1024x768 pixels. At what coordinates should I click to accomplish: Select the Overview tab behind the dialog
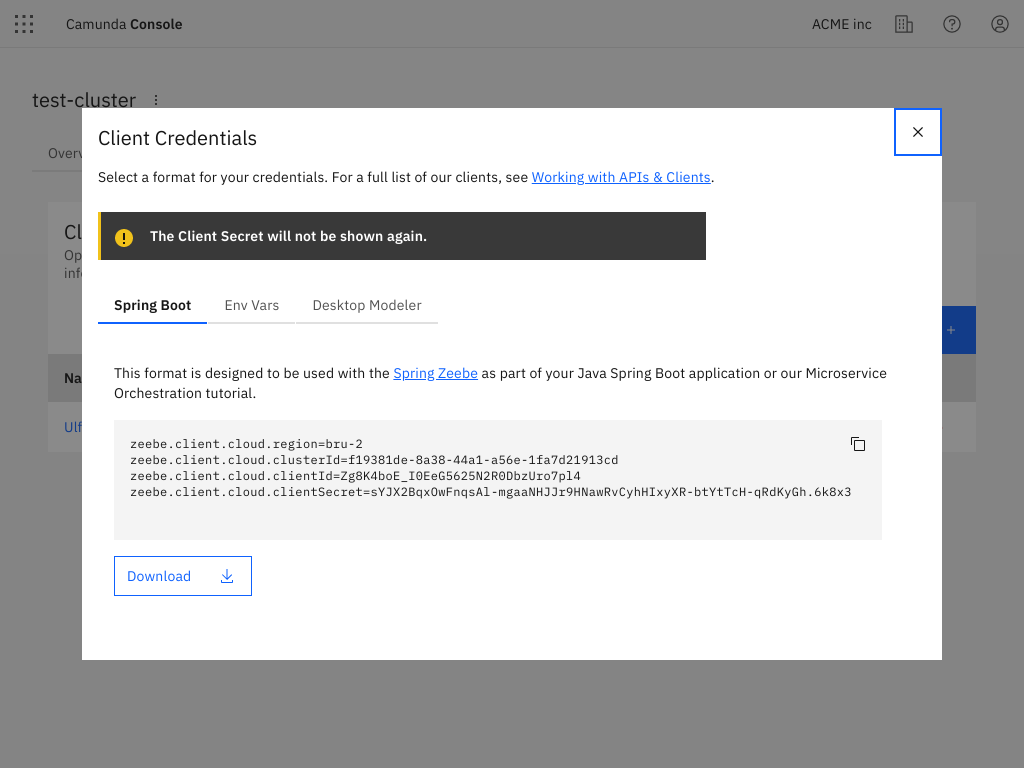(64, 154)
